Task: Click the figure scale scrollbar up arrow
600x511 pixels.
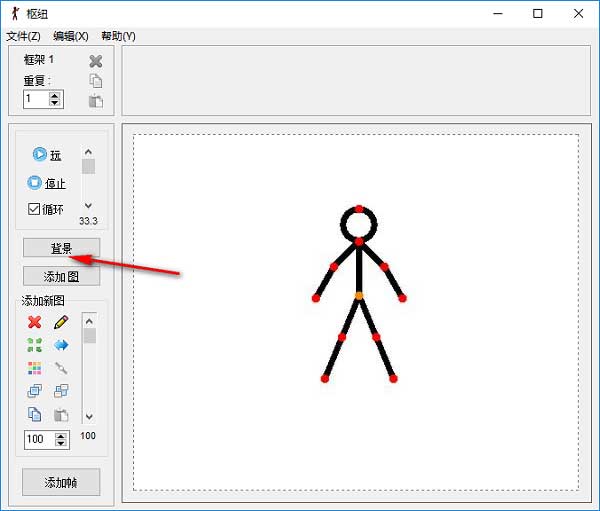Action: point(89,321)
